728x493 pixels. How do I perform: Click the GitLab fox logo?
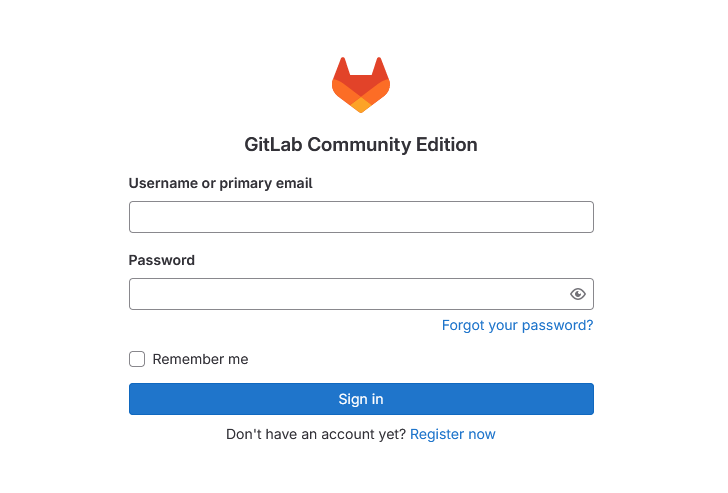click(361, 85)
